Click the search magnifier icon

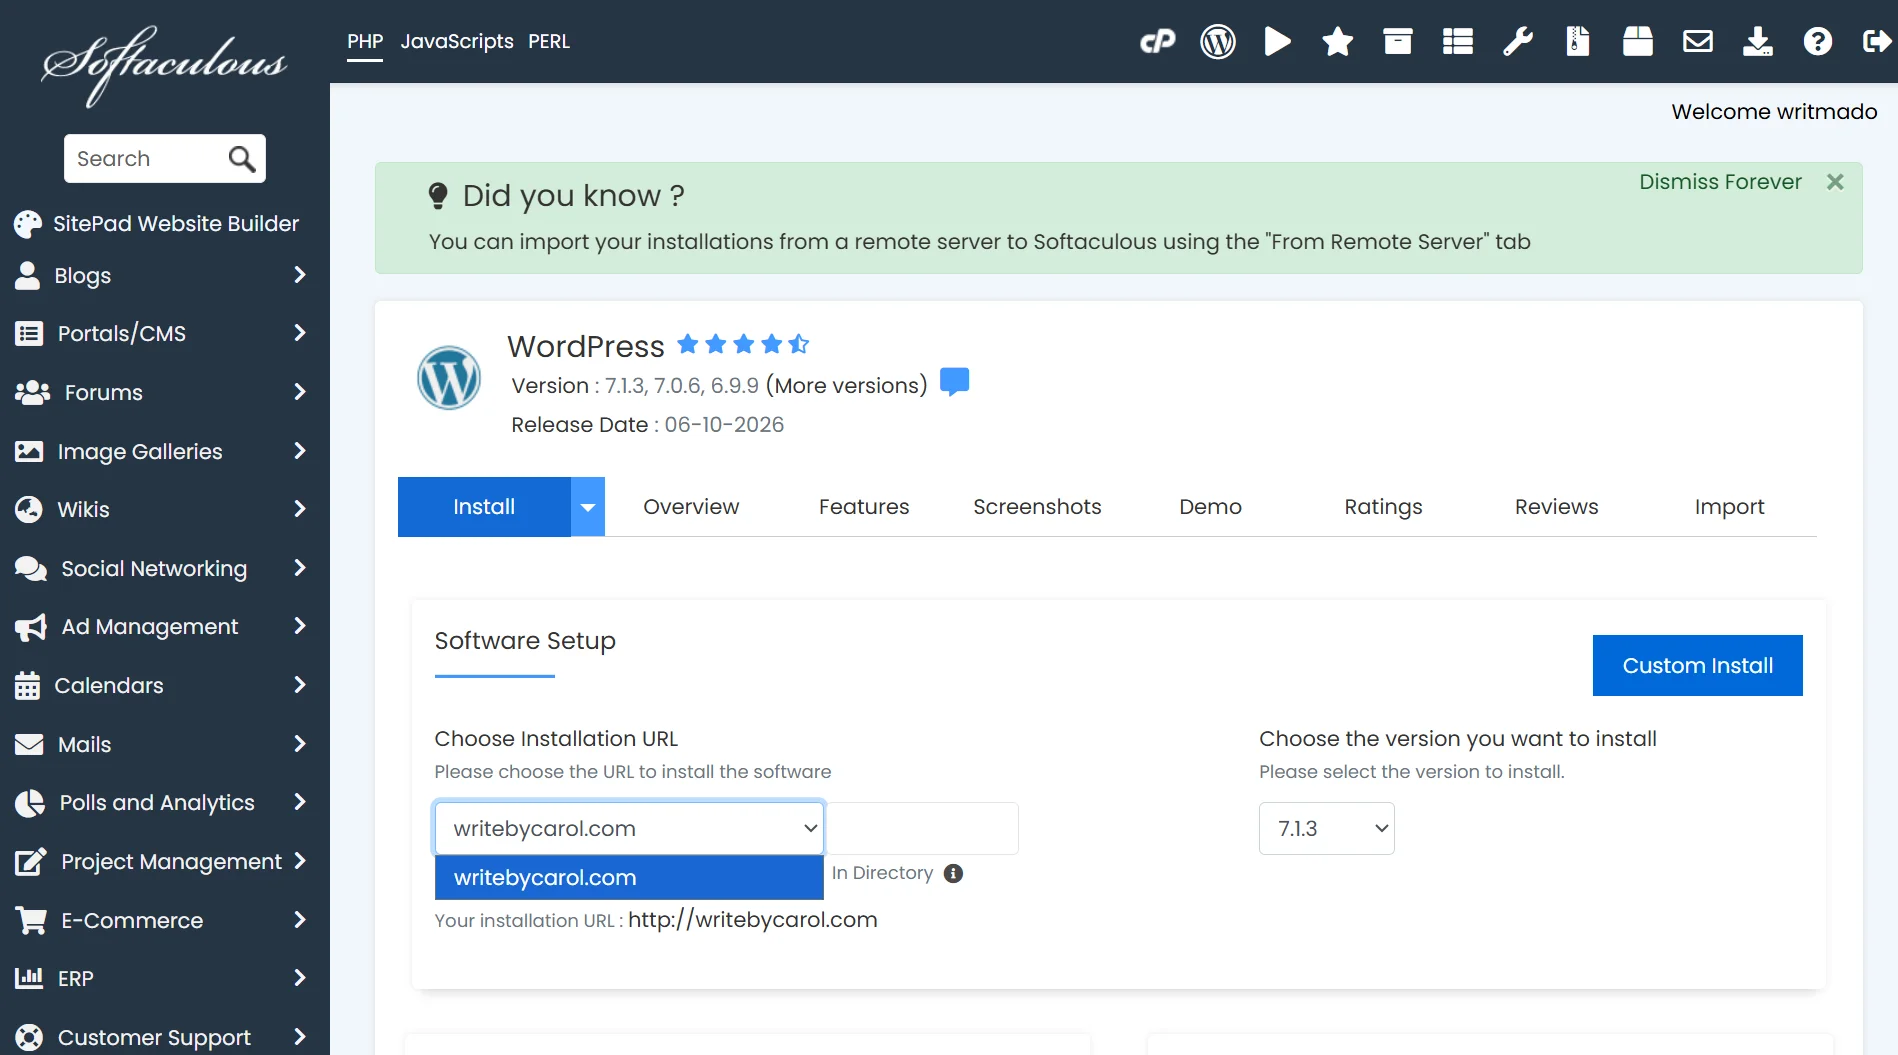(x=242, y=158)
